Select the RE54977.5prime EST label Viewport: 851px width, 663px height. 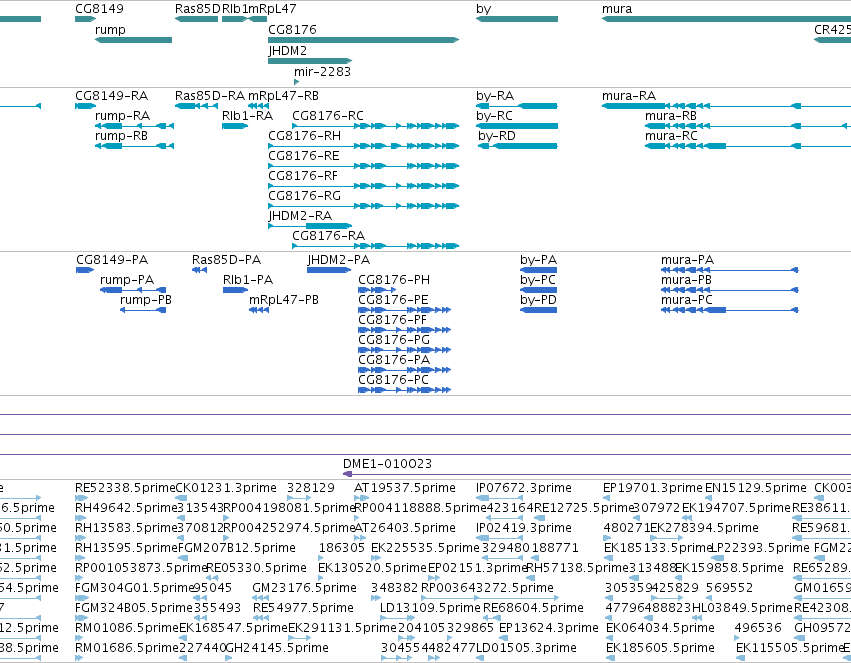[303, 608]
